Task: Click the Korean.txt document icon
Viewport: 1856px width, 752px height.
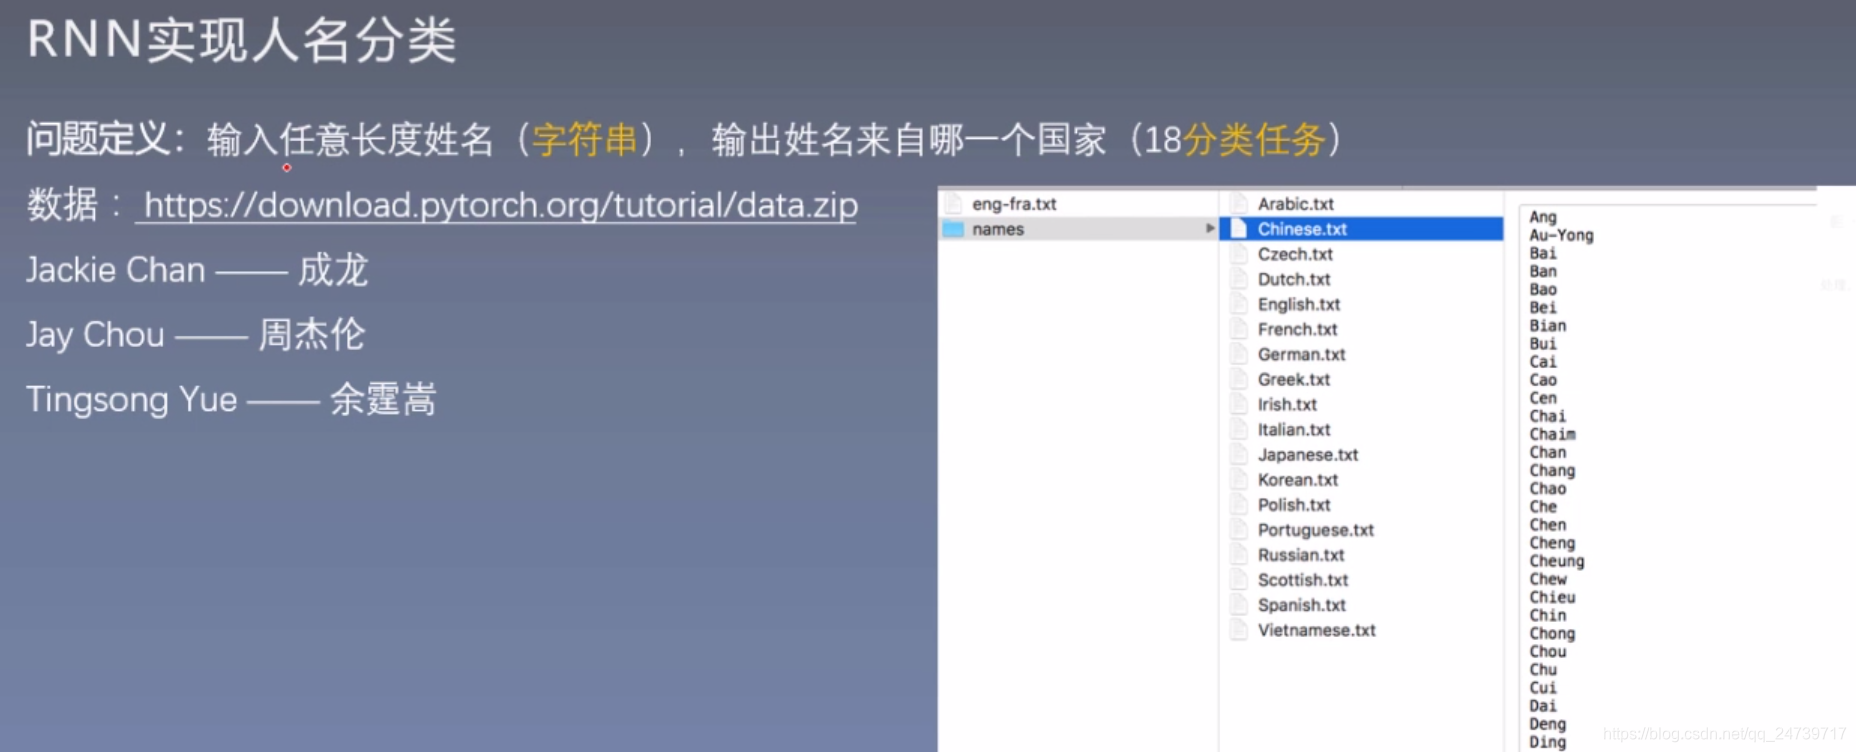Action: tap(1239, 480)
